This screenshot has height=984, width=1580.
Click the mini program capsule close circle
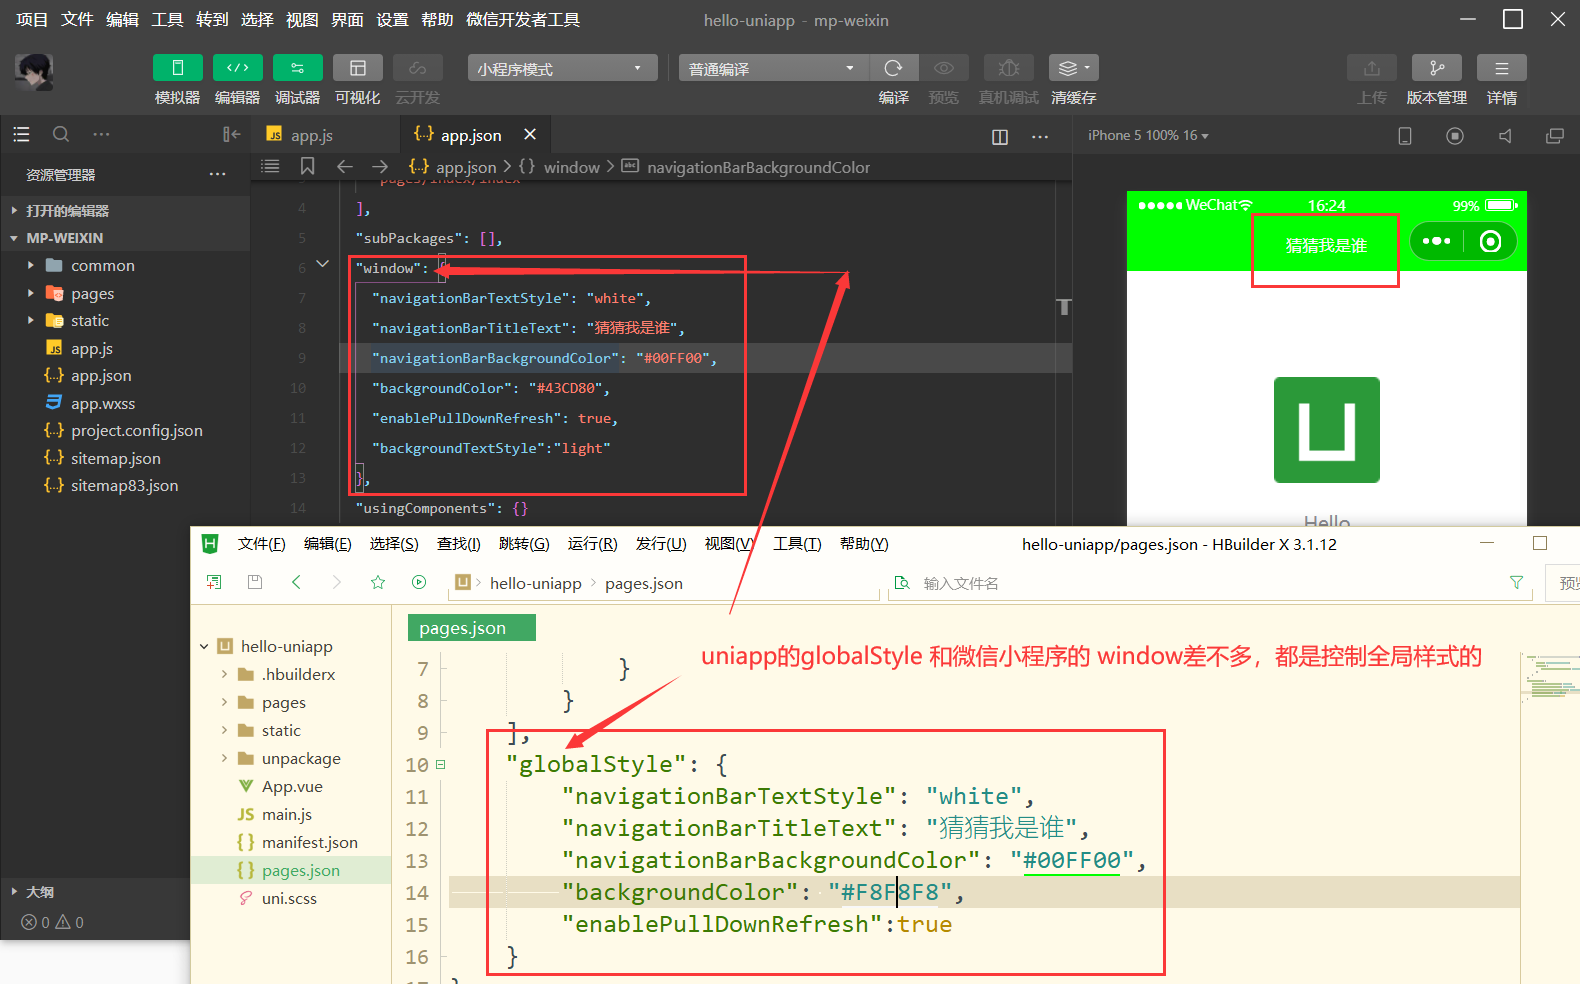(1490, 241)
